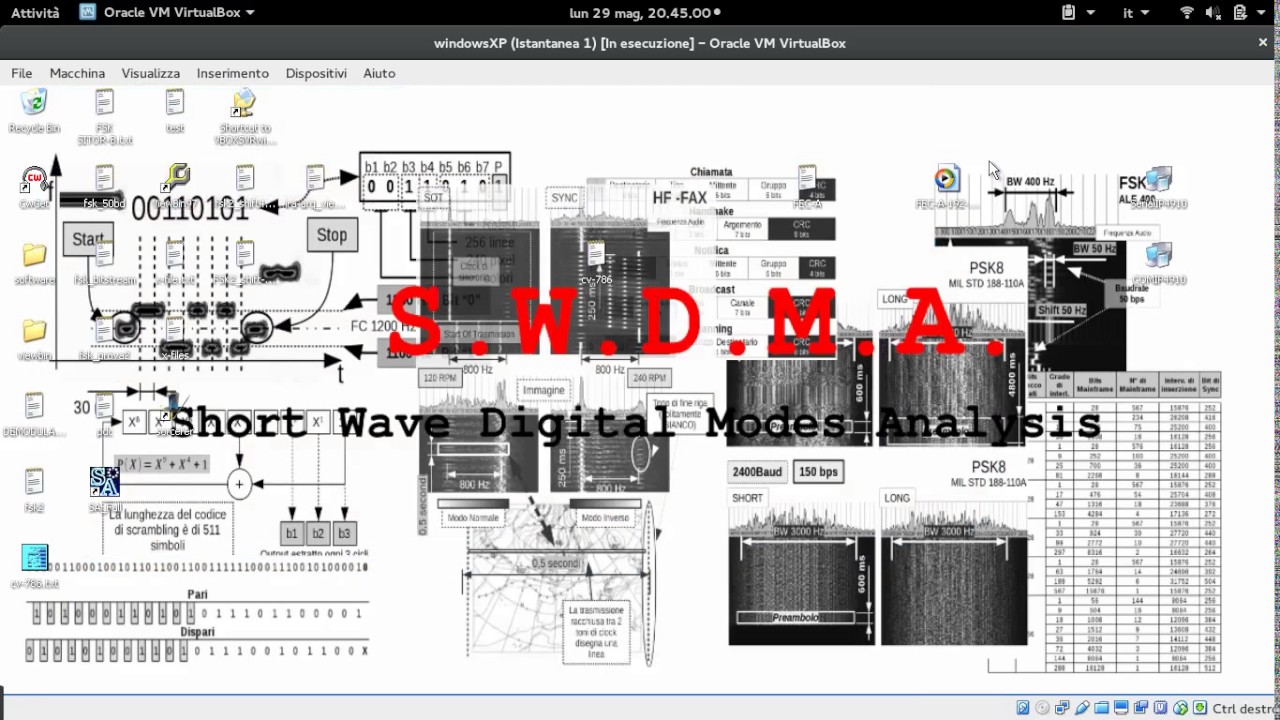Click the optical disc status icon
The height and width of the screenshot is (720, 1280).
click(x=1042, y=708)
